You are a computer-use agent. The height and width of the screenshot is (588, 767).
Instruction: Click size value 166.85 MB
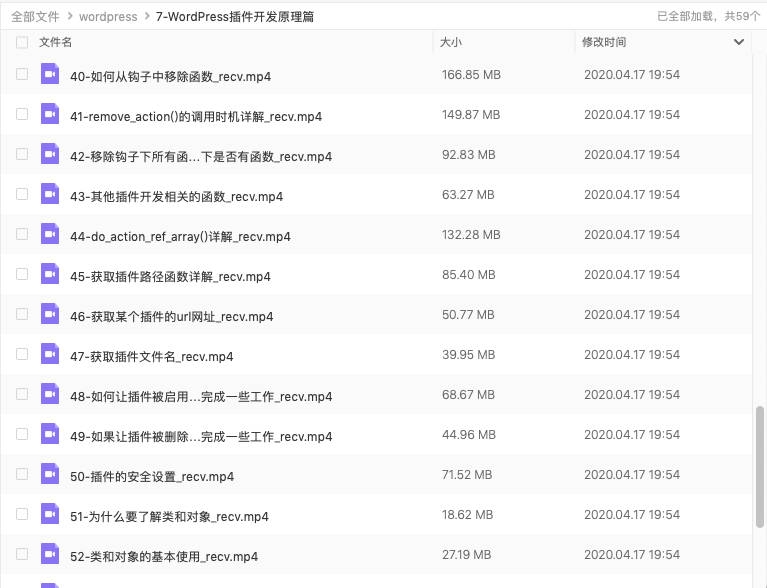point(471,75)
